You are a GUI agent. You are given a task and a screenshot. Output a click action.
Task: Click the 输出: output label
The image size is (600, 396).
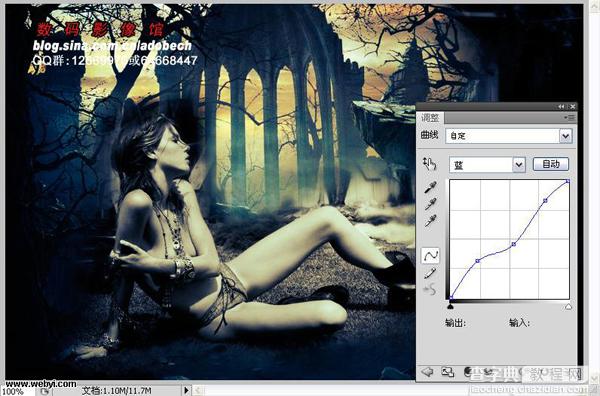(455, 323)
